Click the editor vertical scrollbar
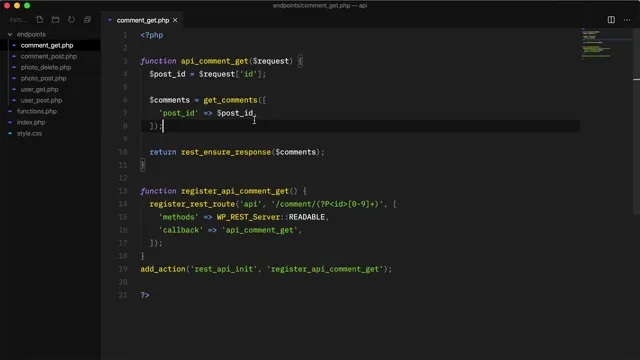 (x=636, y=120)
